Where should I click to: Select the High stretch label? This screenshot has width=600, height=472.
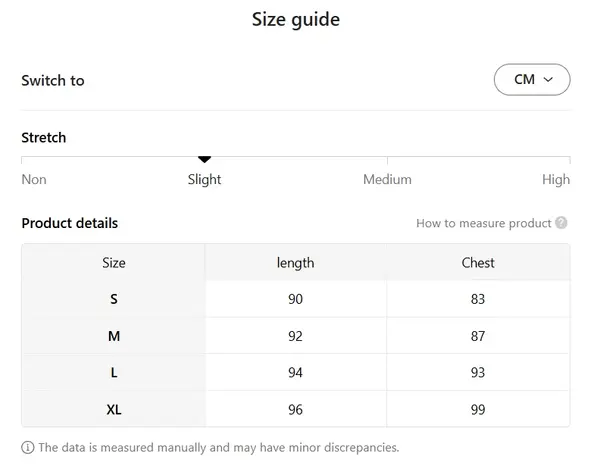click(556, 180)
